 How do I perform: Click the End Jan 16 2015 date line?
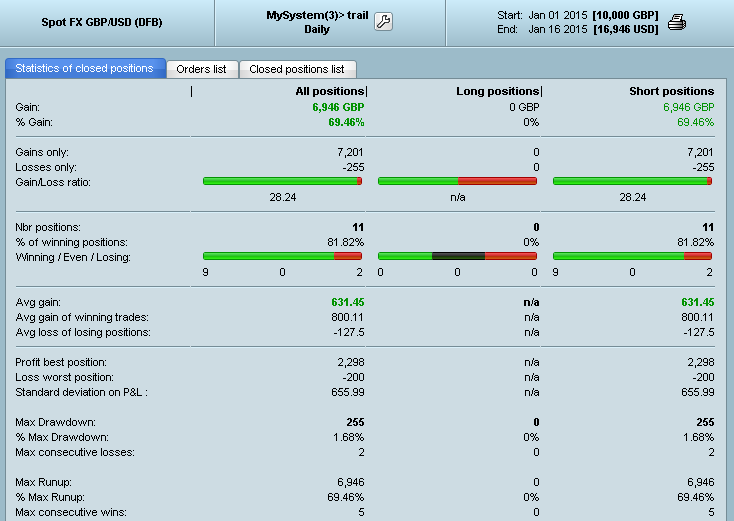click(x=578, y=29)
